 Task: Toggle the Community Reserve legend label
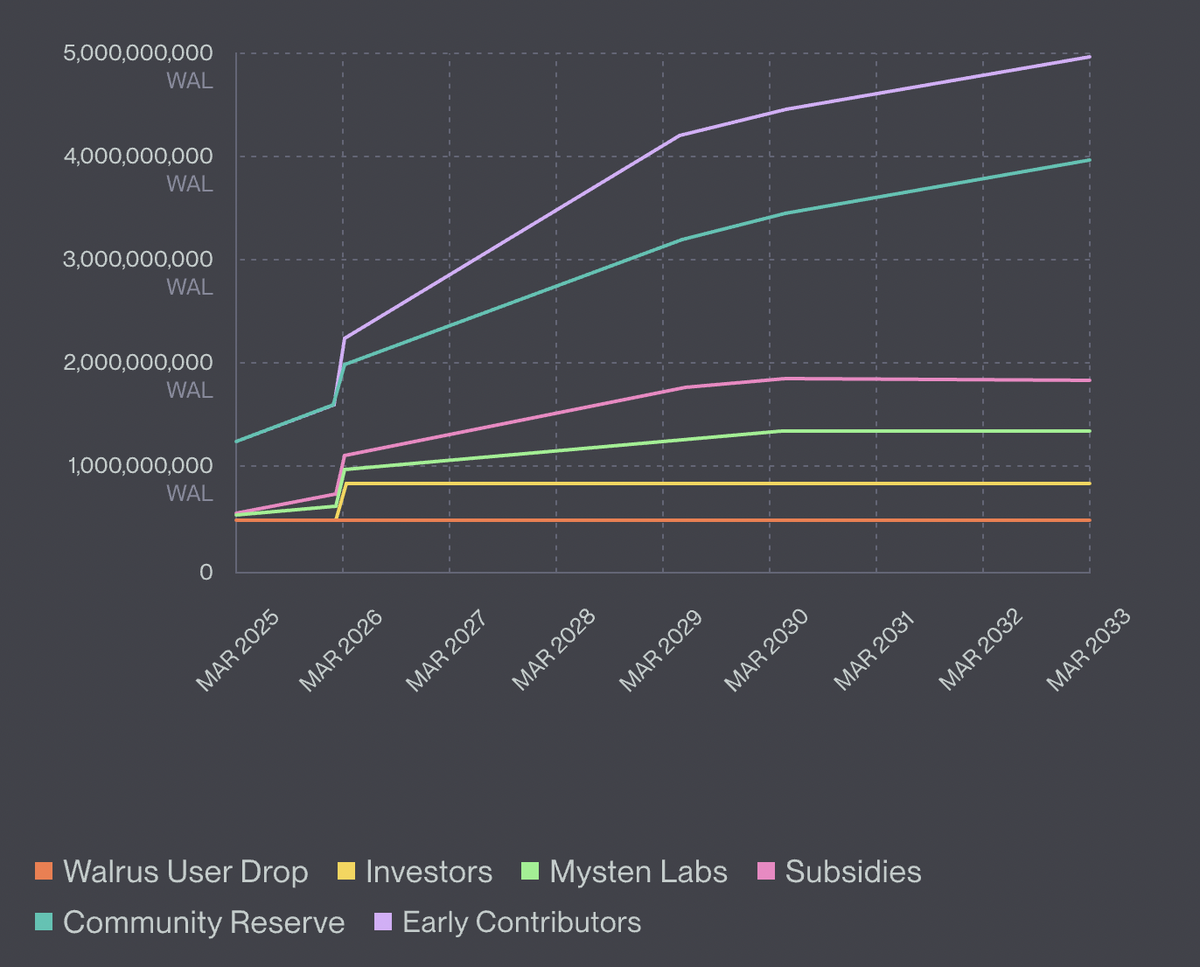(203, 922)
